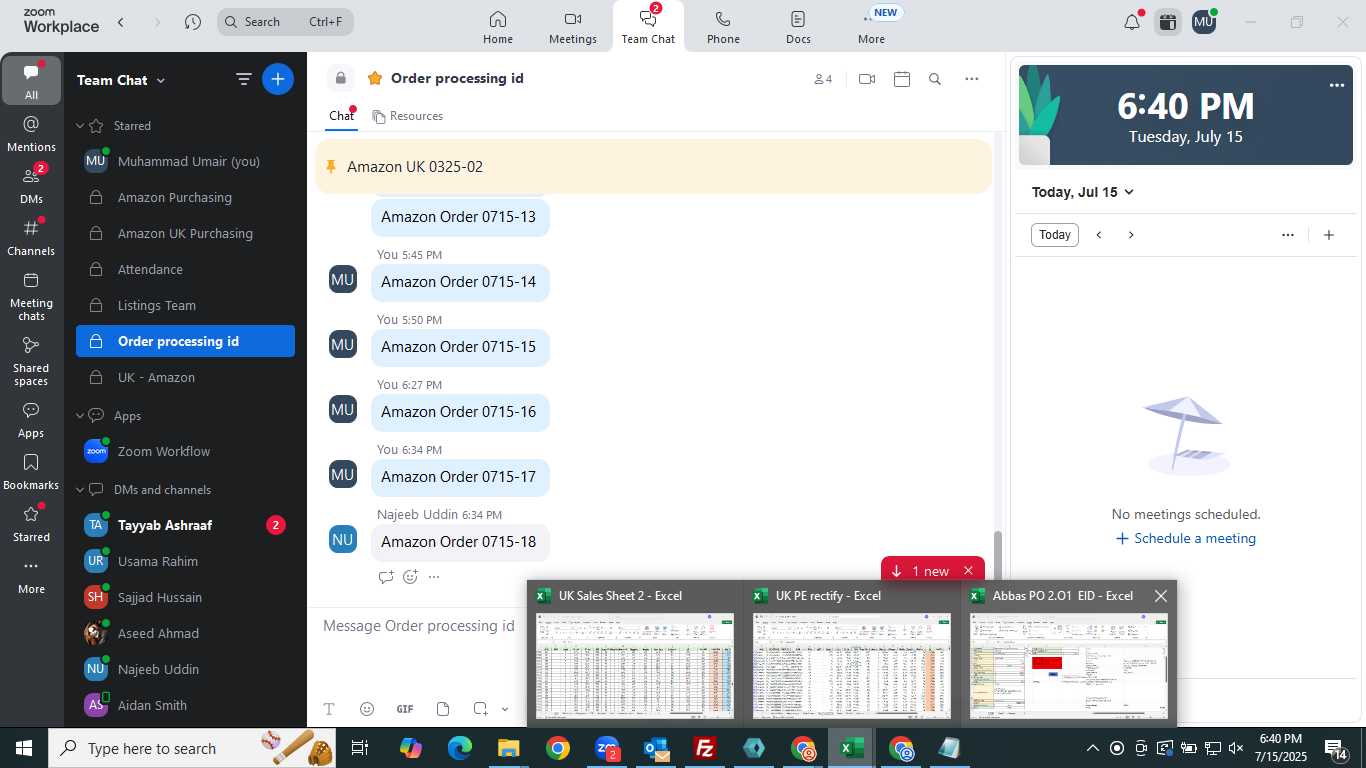Image resolution: width=1366 pixels, height=768 pixels.
Task: Open the MU profile avatar menu
Action: click(x=1204, y=22)
